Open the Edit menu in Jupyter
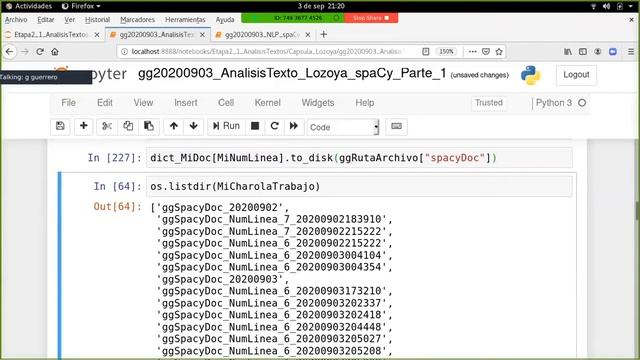The height and width of the screenshot is (360, 640). 104,103
